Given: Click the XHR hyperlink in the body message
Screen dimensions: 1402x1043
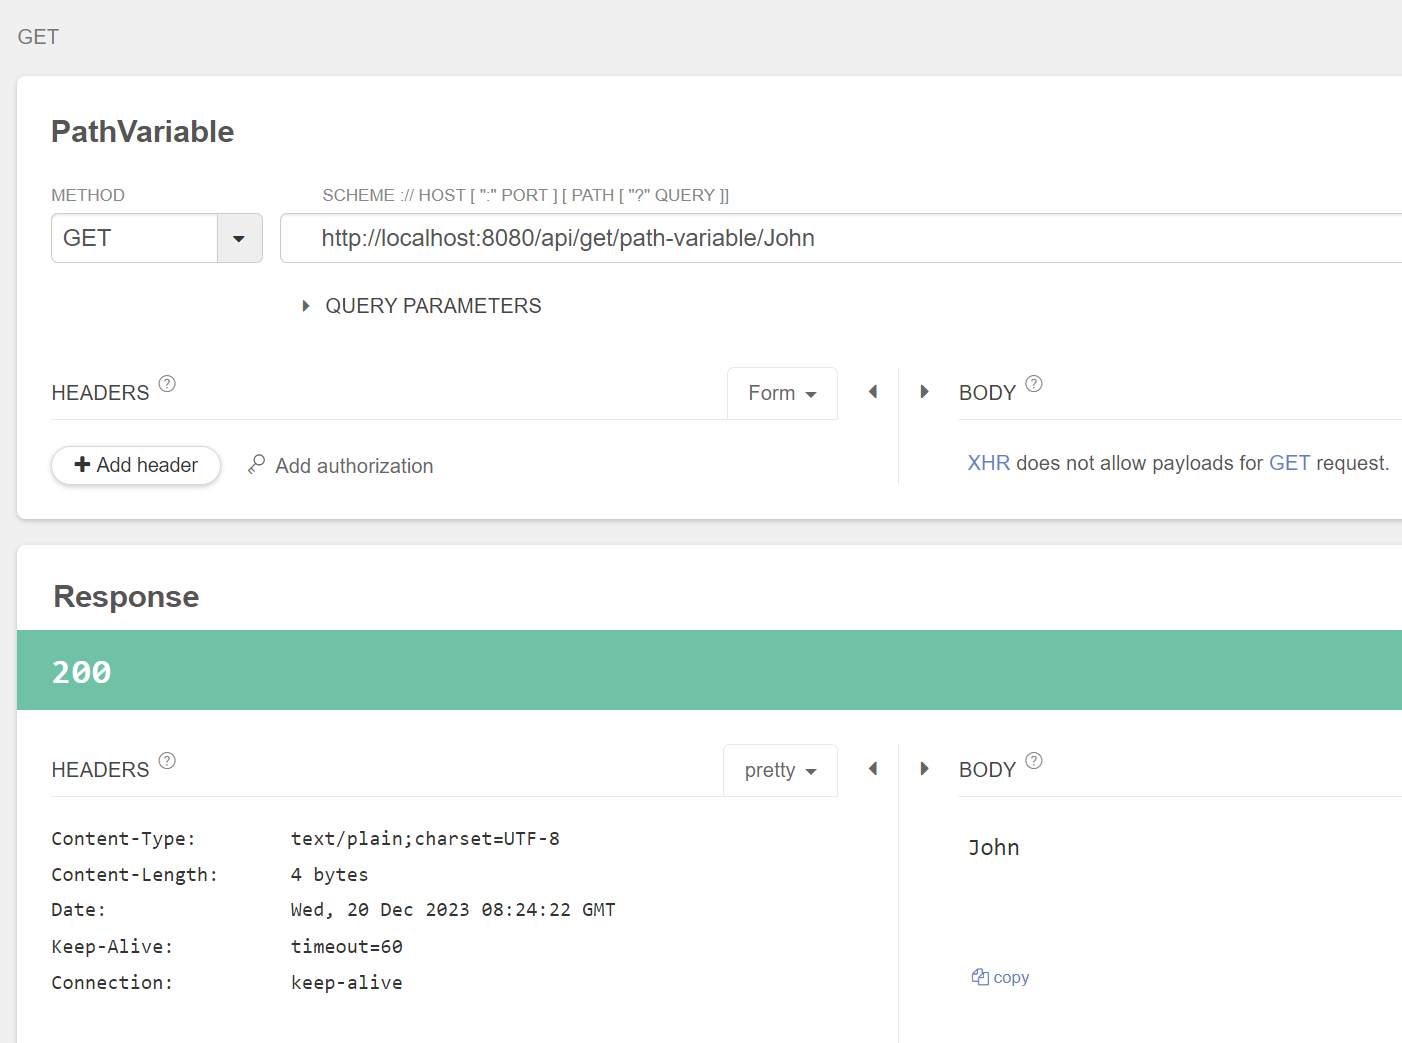Looking at the screenshot, I should 988,462.
